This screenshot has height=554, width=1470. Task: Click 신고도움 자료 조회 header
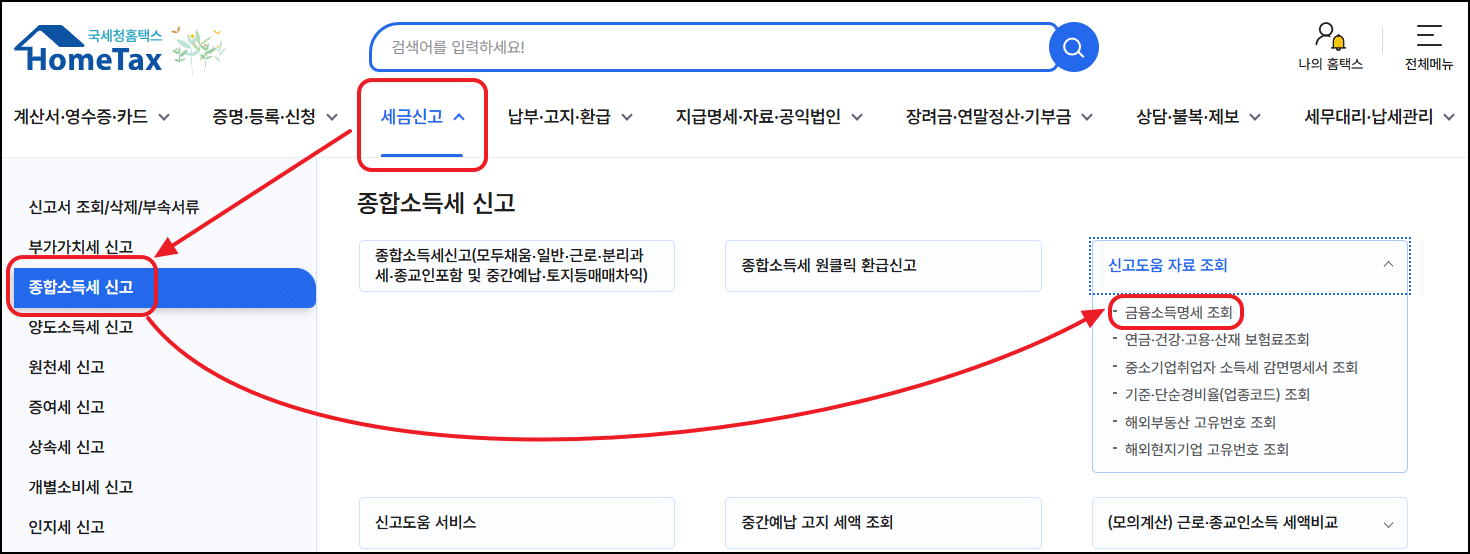click(1250, 266)
